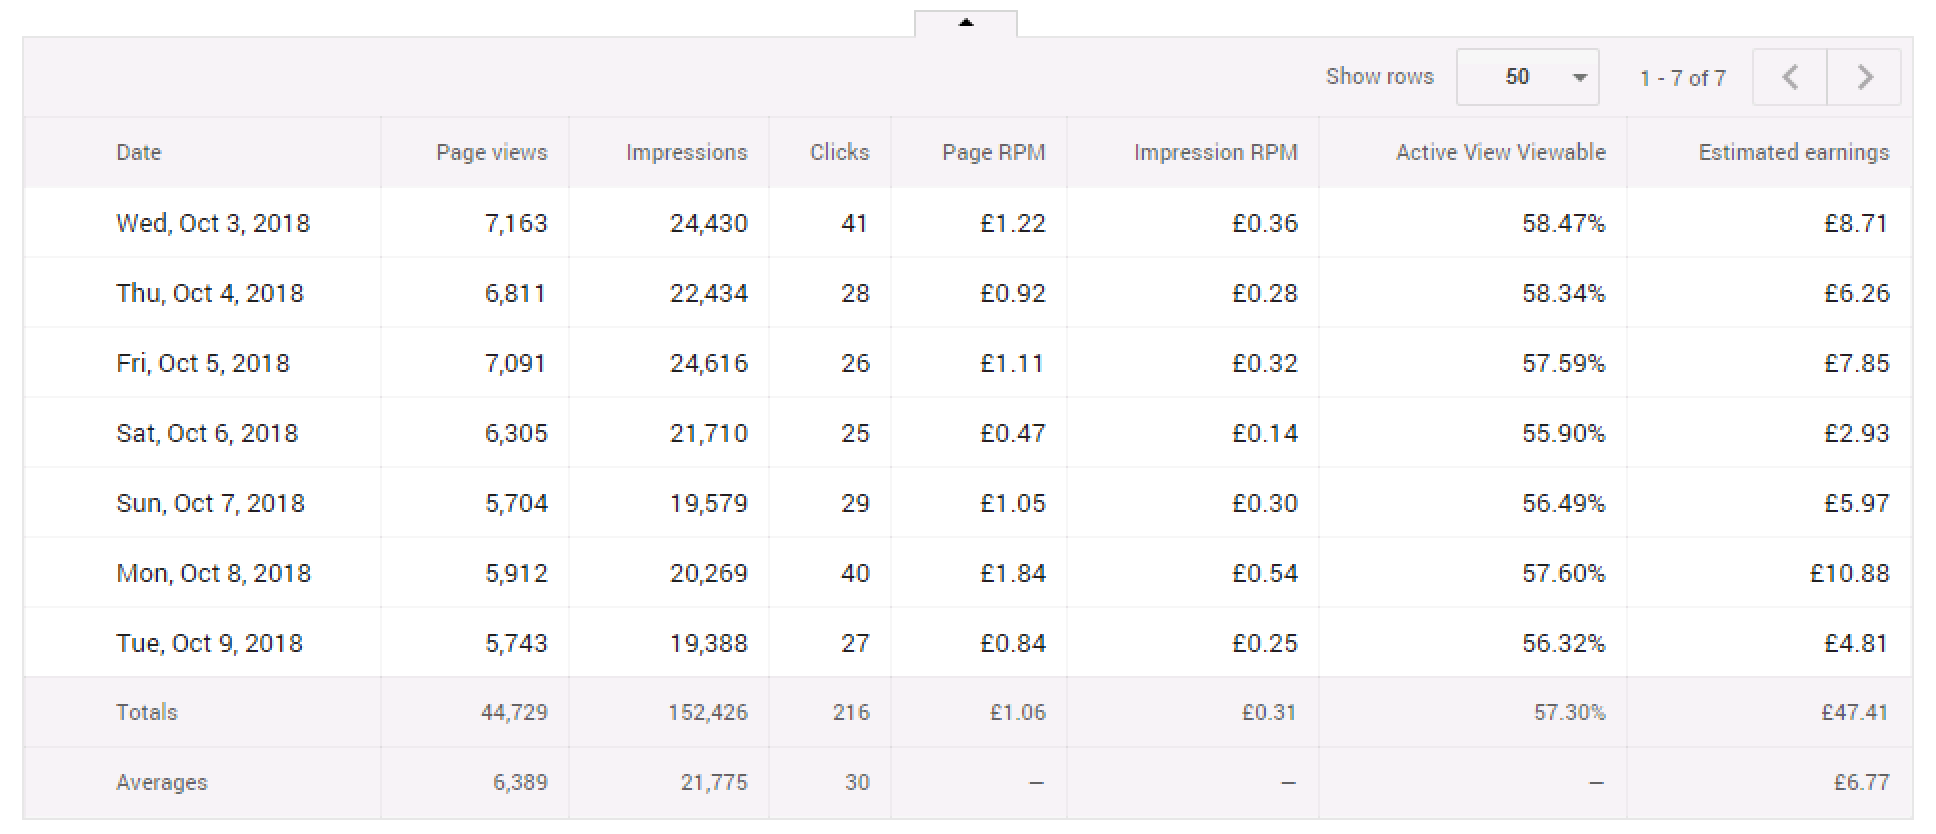
Task: Sort by the Active View Viewable column
Action: [x=1500, y=152]
